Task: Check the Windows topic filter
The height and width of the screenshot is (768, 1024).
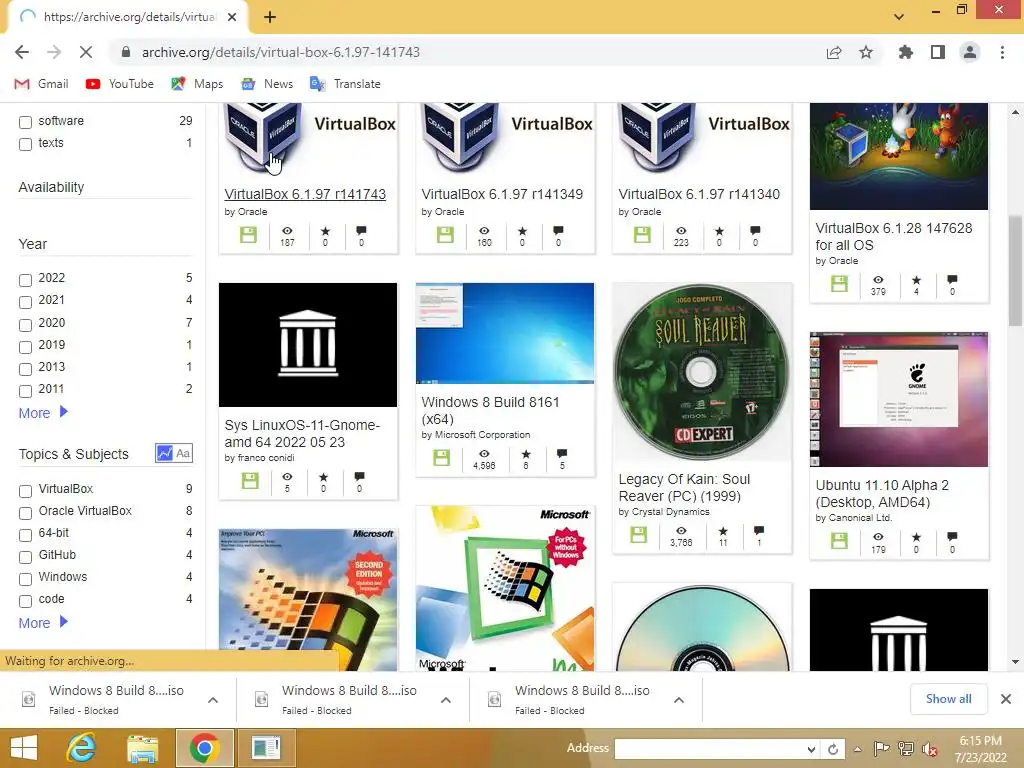Action: (x=25, y=579)
